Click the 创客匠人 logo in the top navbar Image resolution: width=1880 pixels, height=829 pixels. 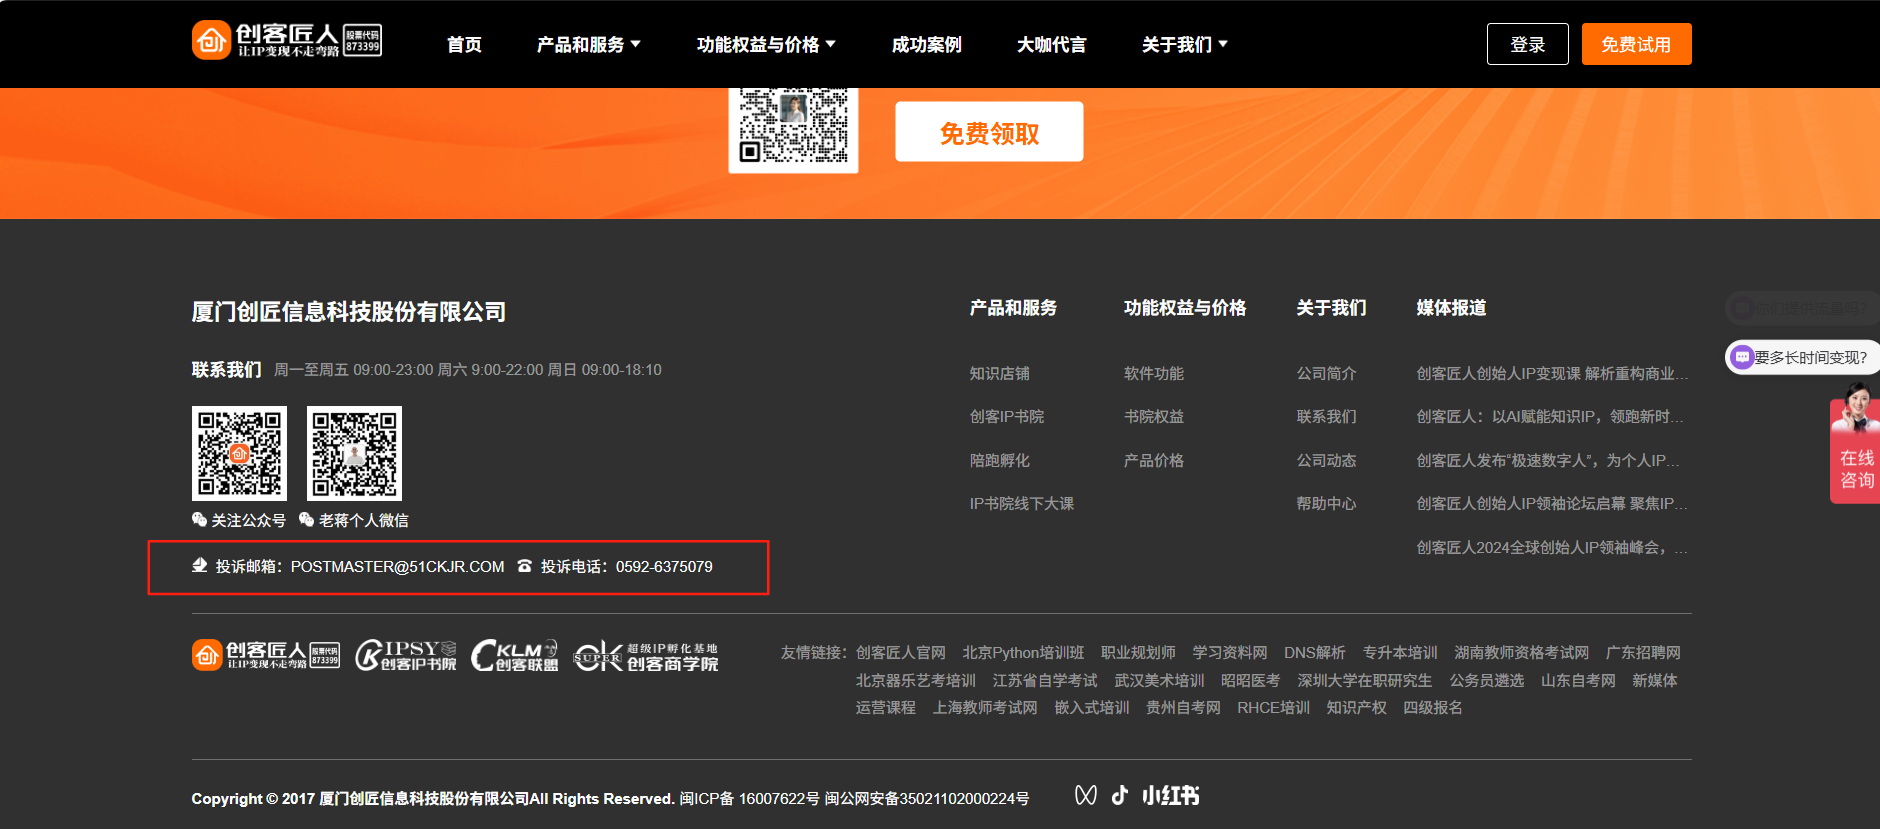click(x=286, y=41)
